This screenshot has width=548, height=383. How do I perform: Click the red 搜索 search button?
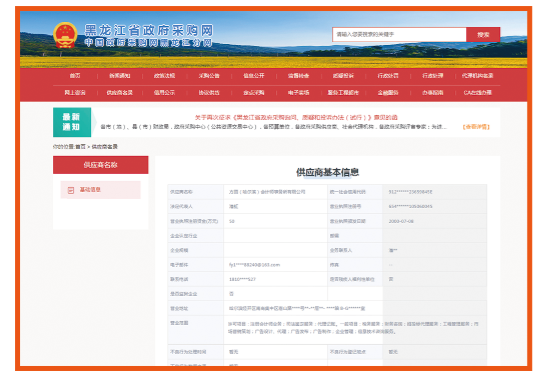483,35
